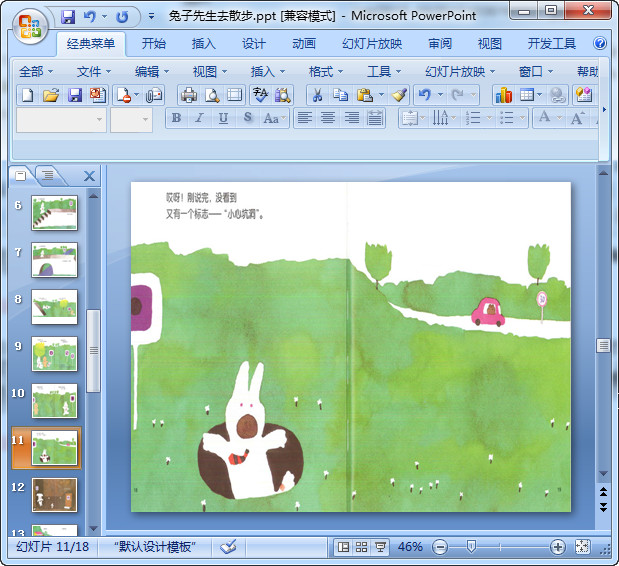Switch to outline tab in pane
This screenshot has width=619, height=566.
click(48, 175)
